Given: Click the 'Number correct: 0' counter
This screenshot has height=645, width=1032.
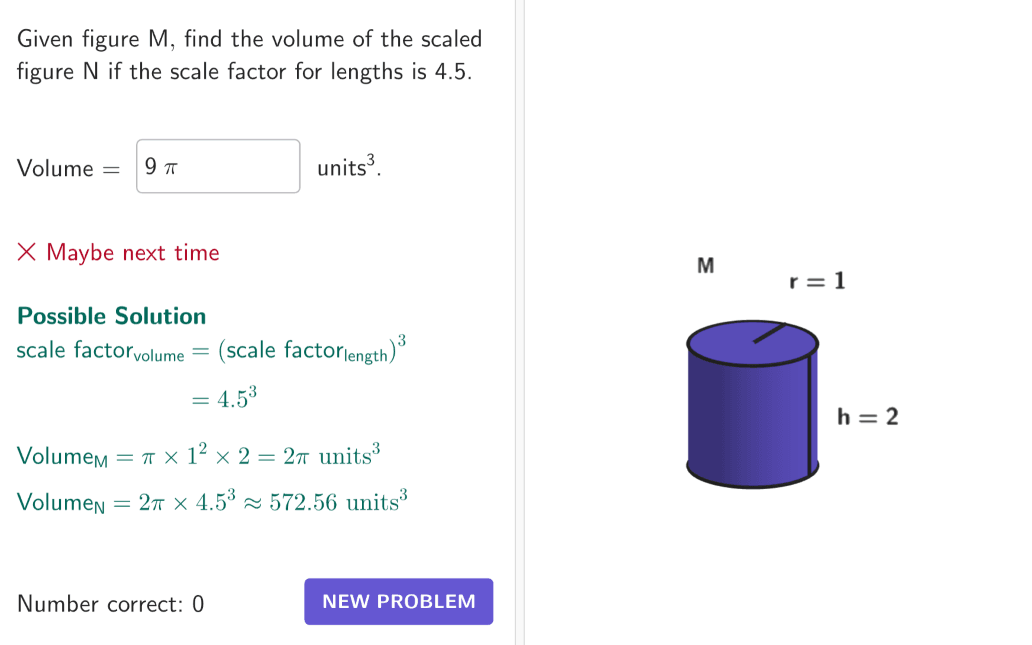Looking at the screenshot, I should (111, 604).
